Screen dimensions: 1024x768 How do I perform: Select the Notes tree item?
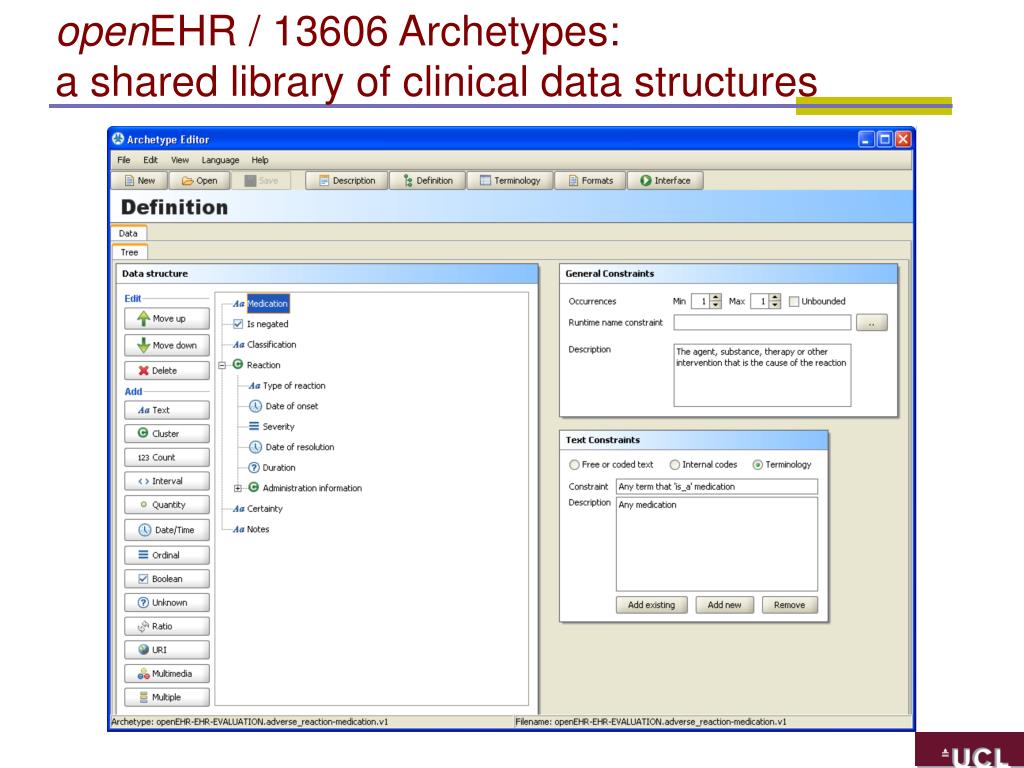click(x=258, y=530)
